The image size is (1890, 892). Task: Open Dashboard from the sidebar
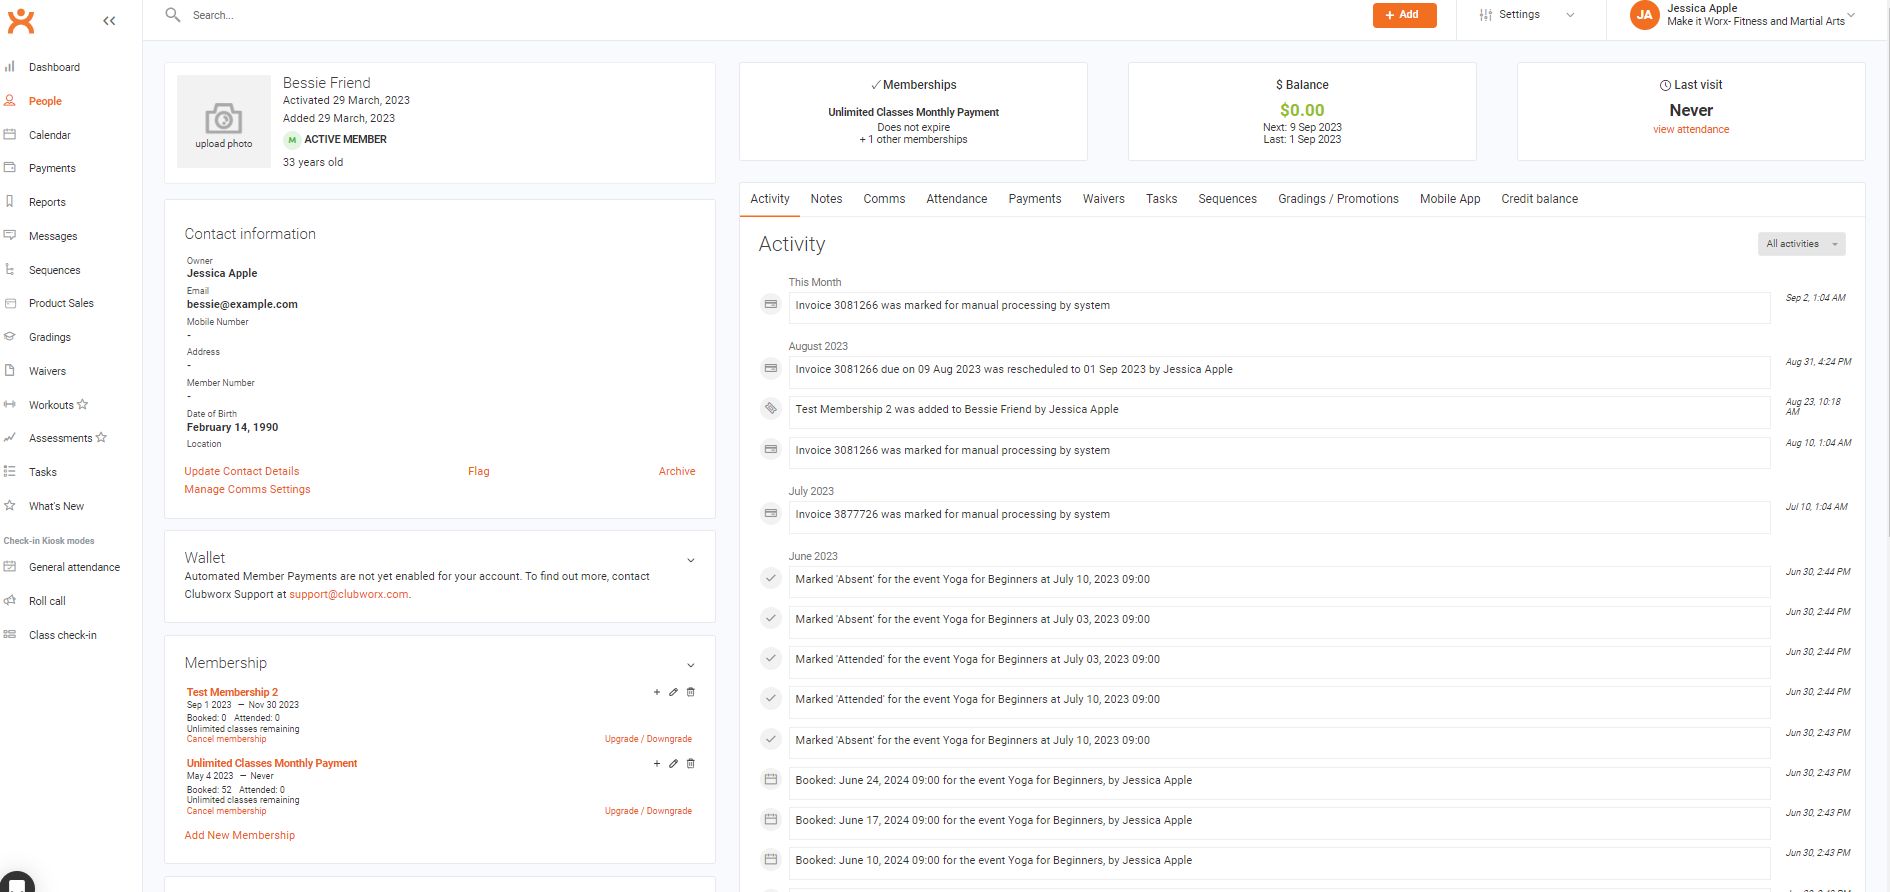[x=54, y=67]
